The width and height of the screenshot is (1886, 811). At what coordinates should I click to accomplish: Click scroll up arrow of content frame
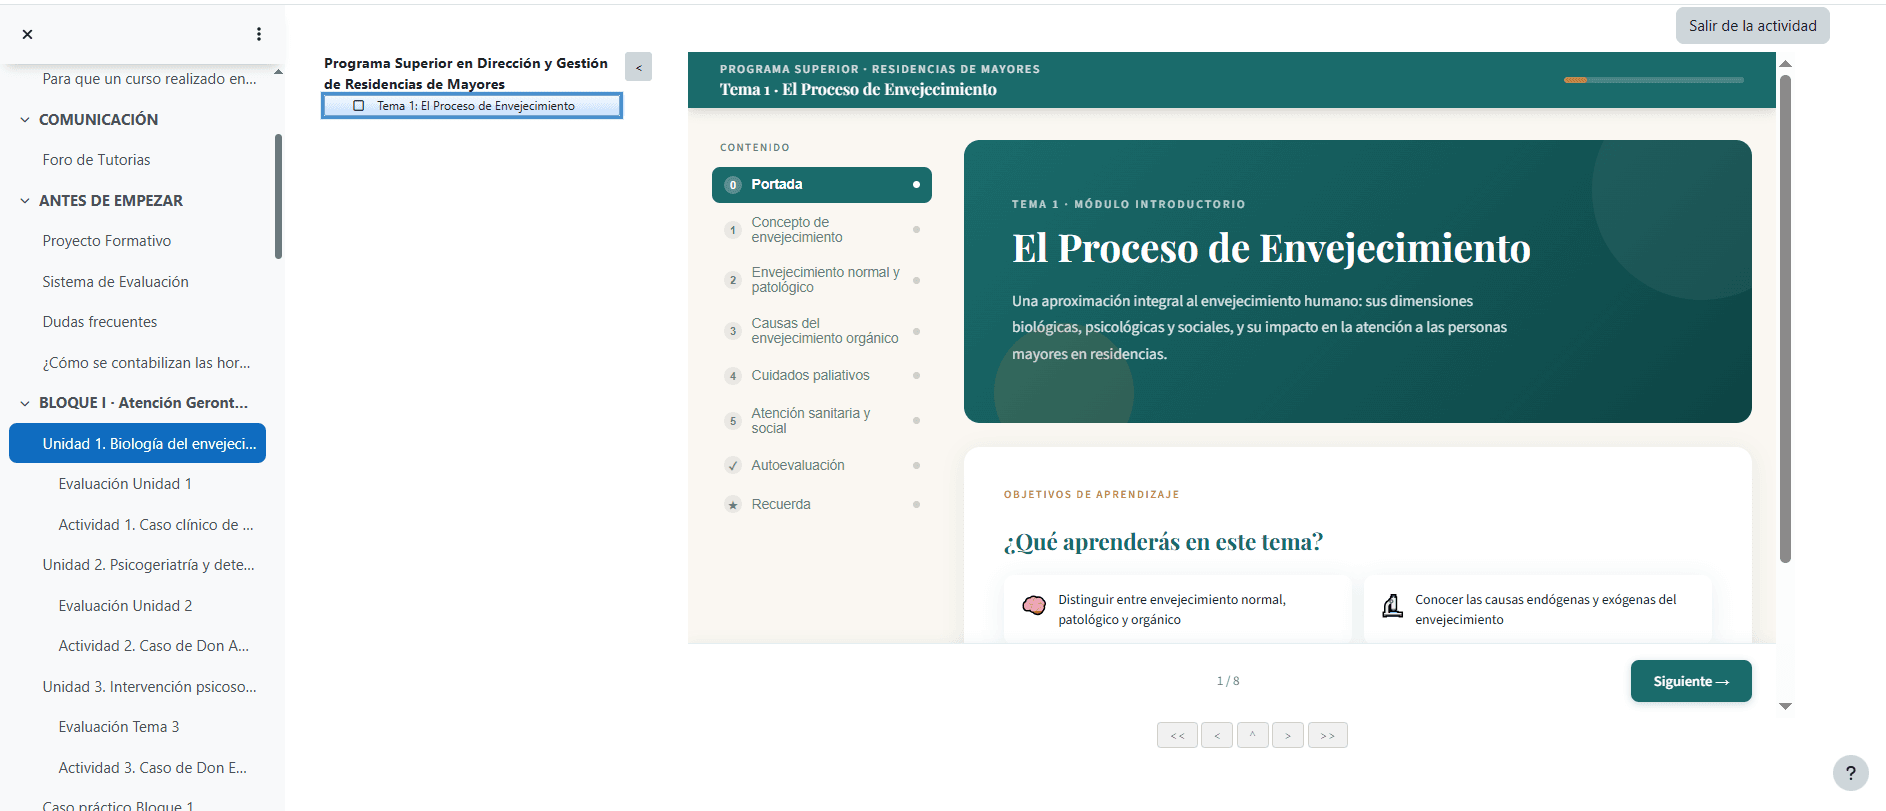click(x=1785, y=63)
